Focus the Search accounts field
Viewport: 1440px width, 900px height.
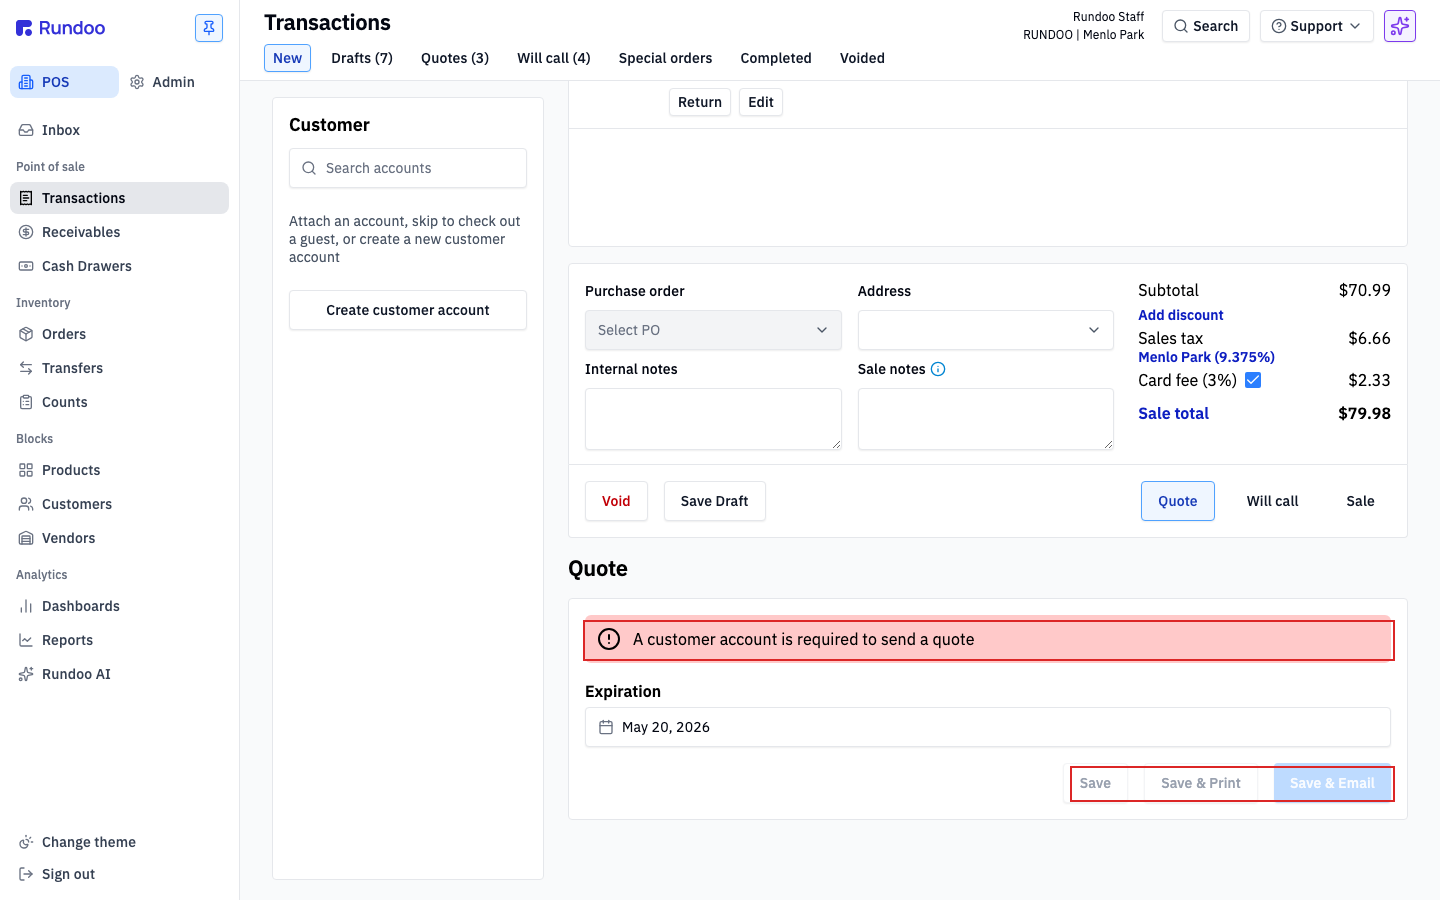click(408, 168)
